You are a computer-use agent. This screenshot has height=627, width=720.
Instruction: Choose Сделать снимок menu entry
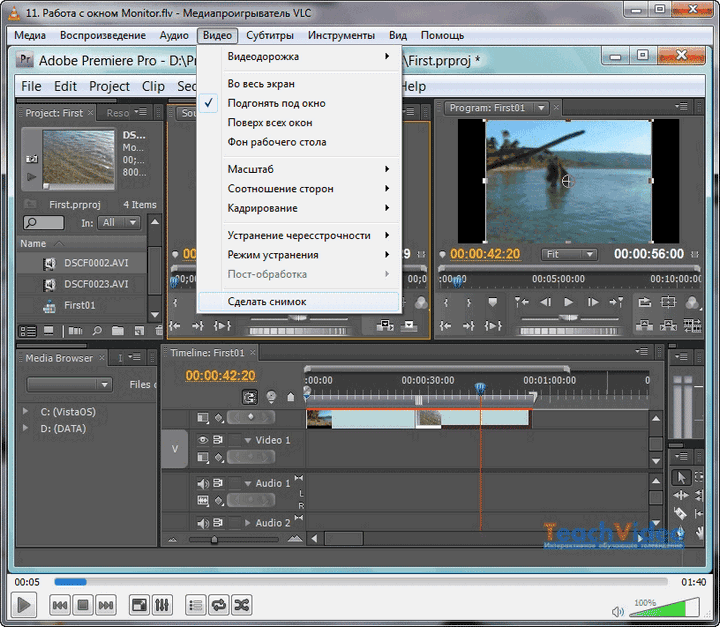[x=299, y=302]
